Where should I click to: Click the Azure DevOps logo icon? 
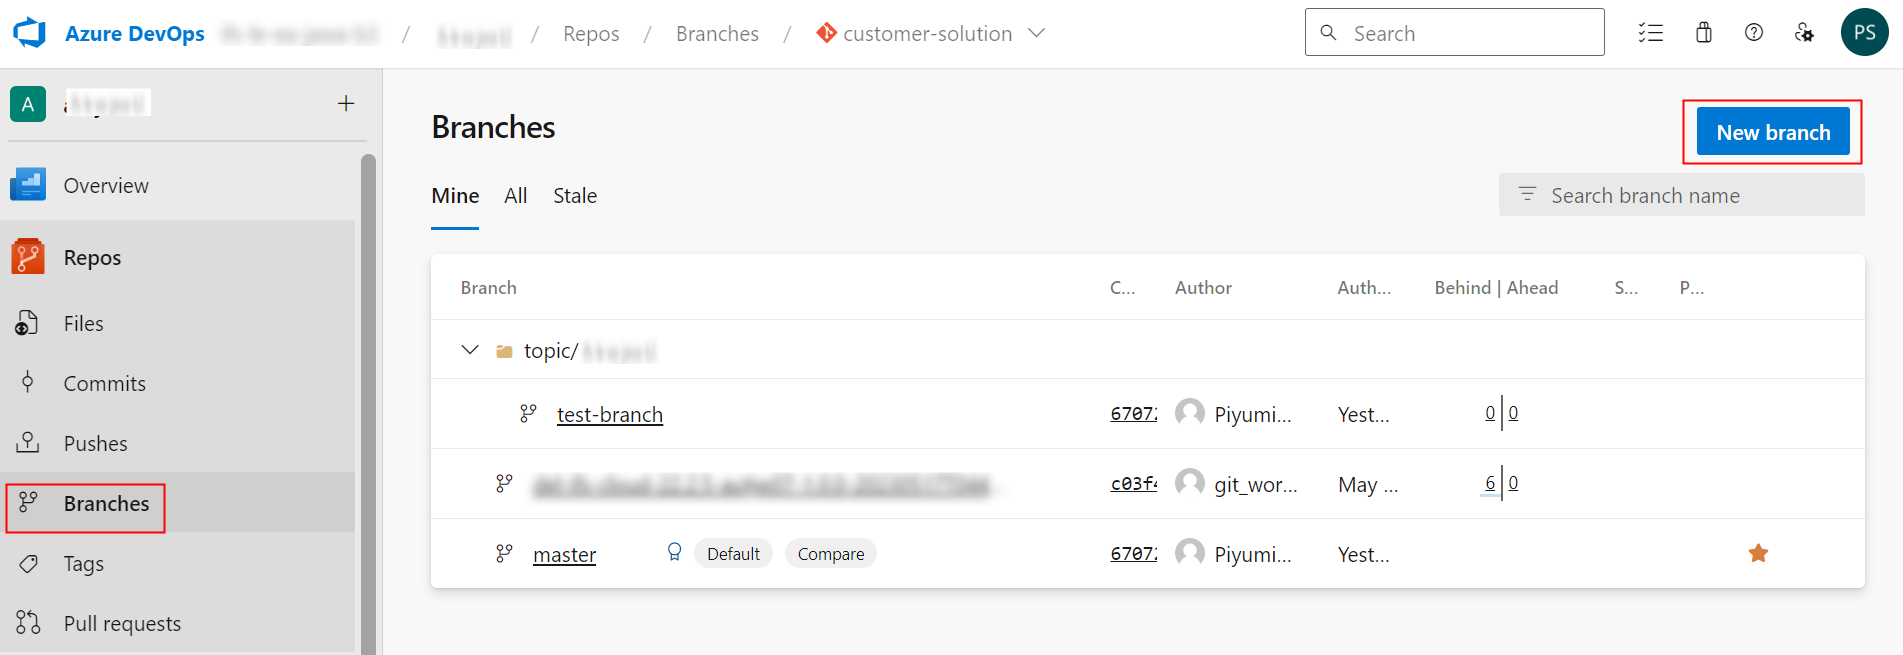pyautogui.click(x=30, y=33)
